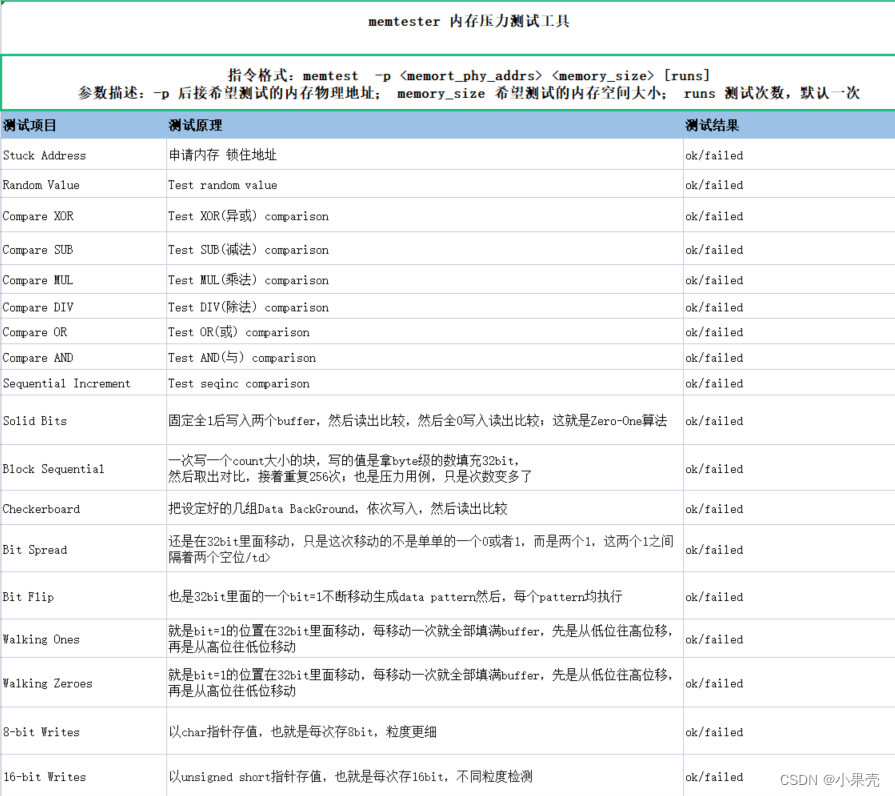Select 'ok/failed' in the Walking Ones row
Viewport: 895px width, 796px height.
(x=714, y=640)
